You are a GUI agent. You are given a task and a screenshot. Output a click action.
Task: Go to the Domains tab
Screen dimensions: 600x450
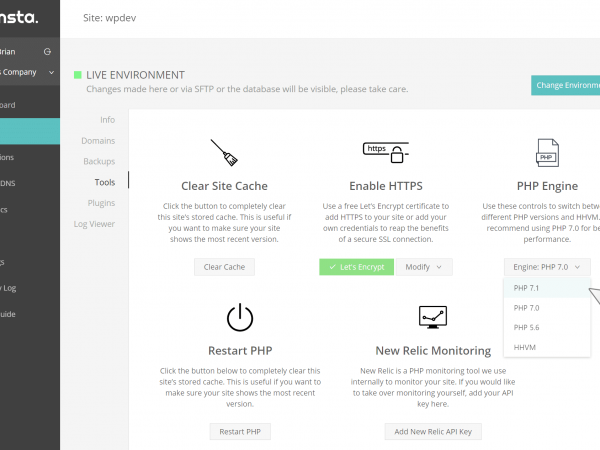click(x=98, y=141)
